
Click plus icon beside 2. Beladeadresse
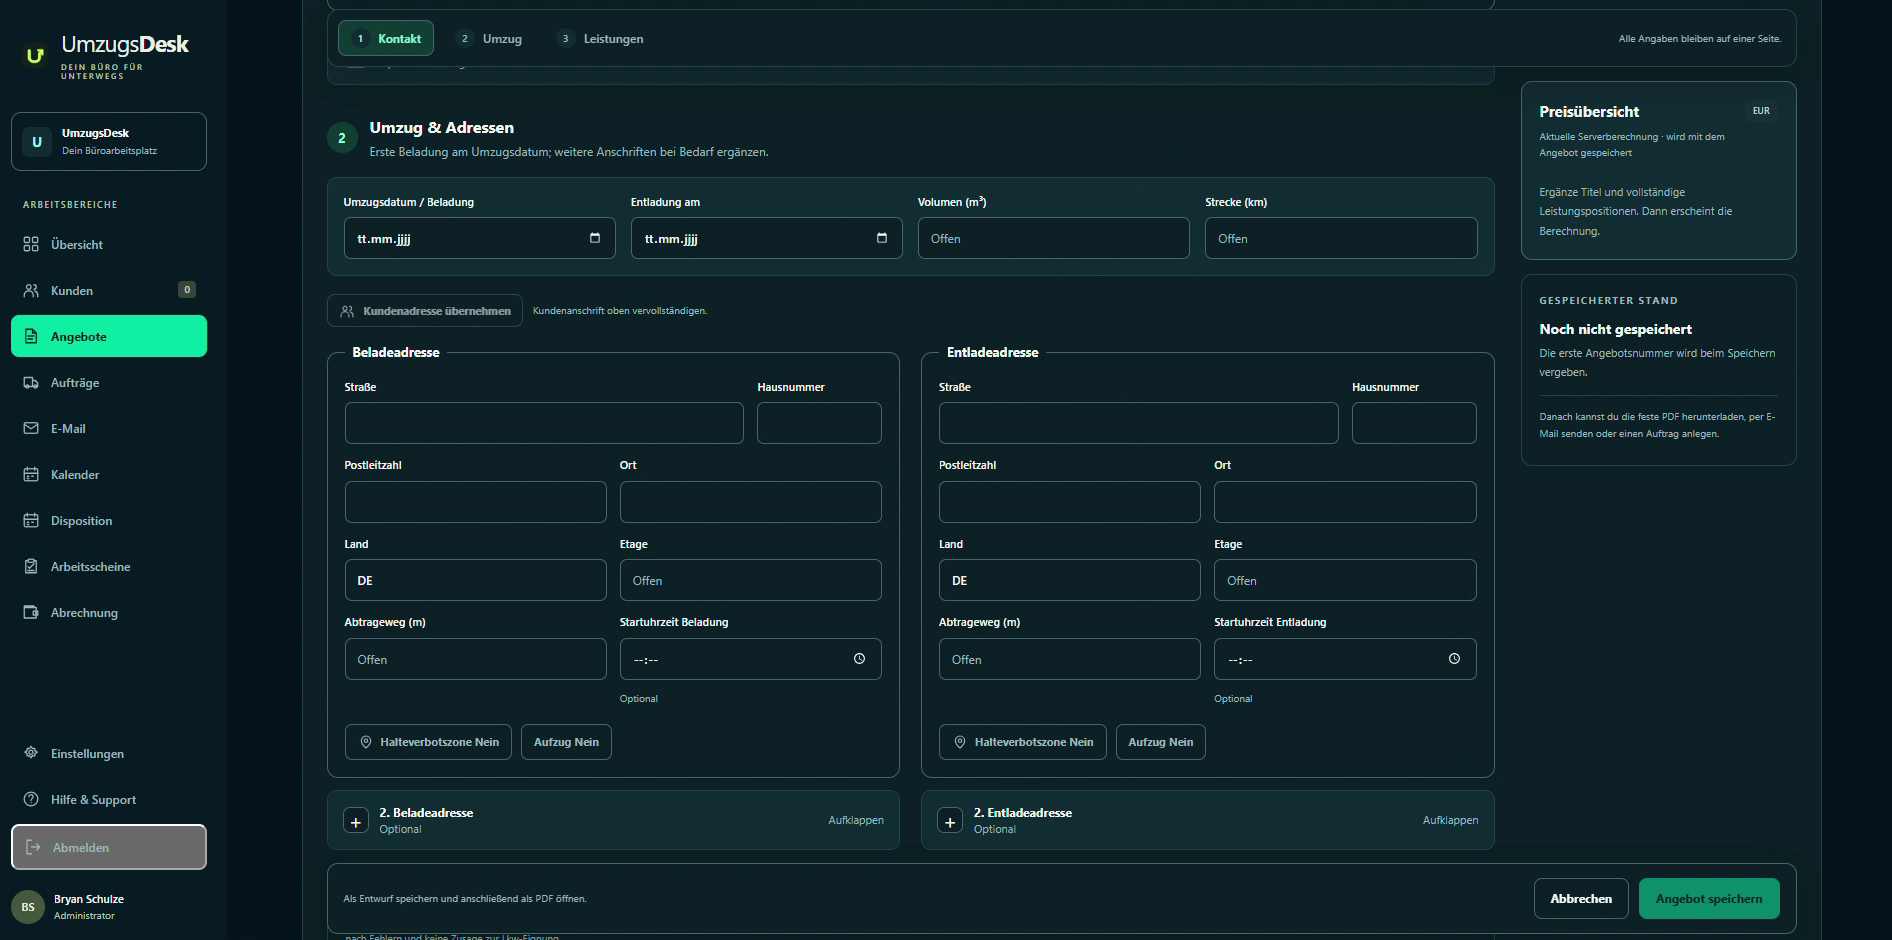[356, 821]
